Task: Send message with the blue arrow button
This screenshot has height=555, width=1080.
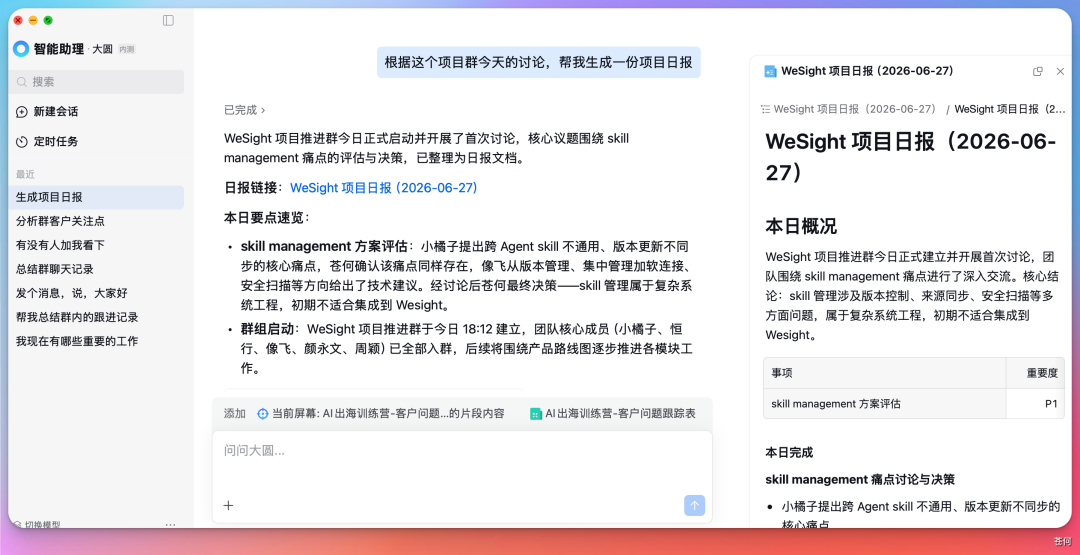Action: click(694, 505)
